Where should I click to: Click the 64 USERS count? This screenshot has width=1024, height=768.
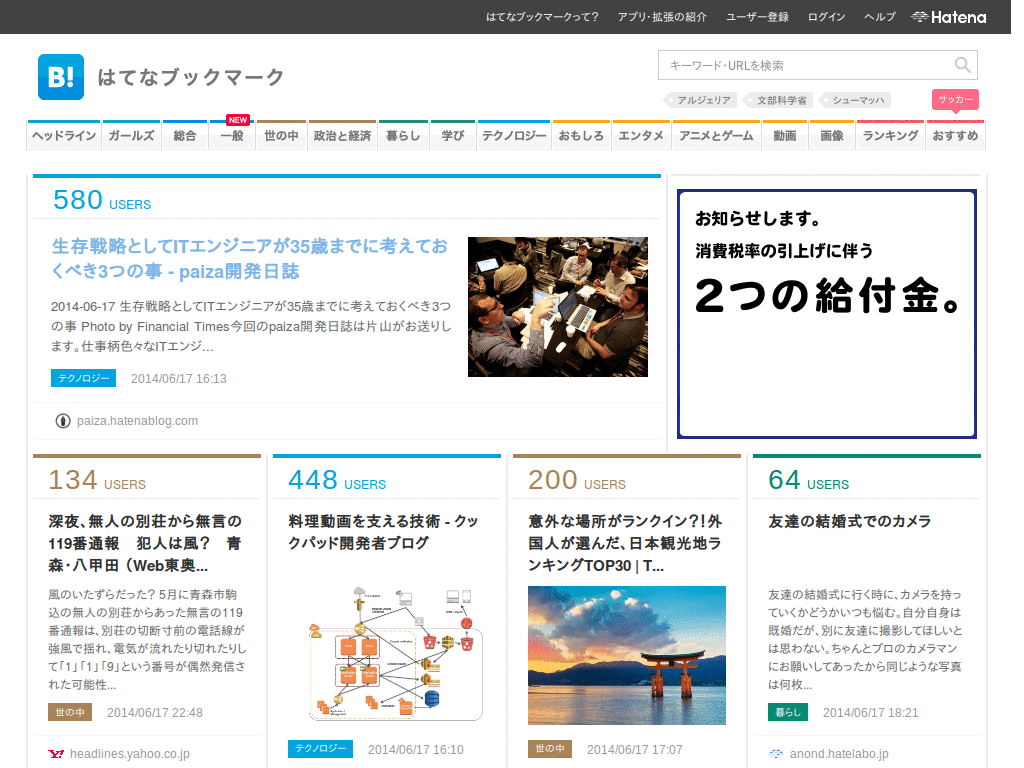click(808, 480)
